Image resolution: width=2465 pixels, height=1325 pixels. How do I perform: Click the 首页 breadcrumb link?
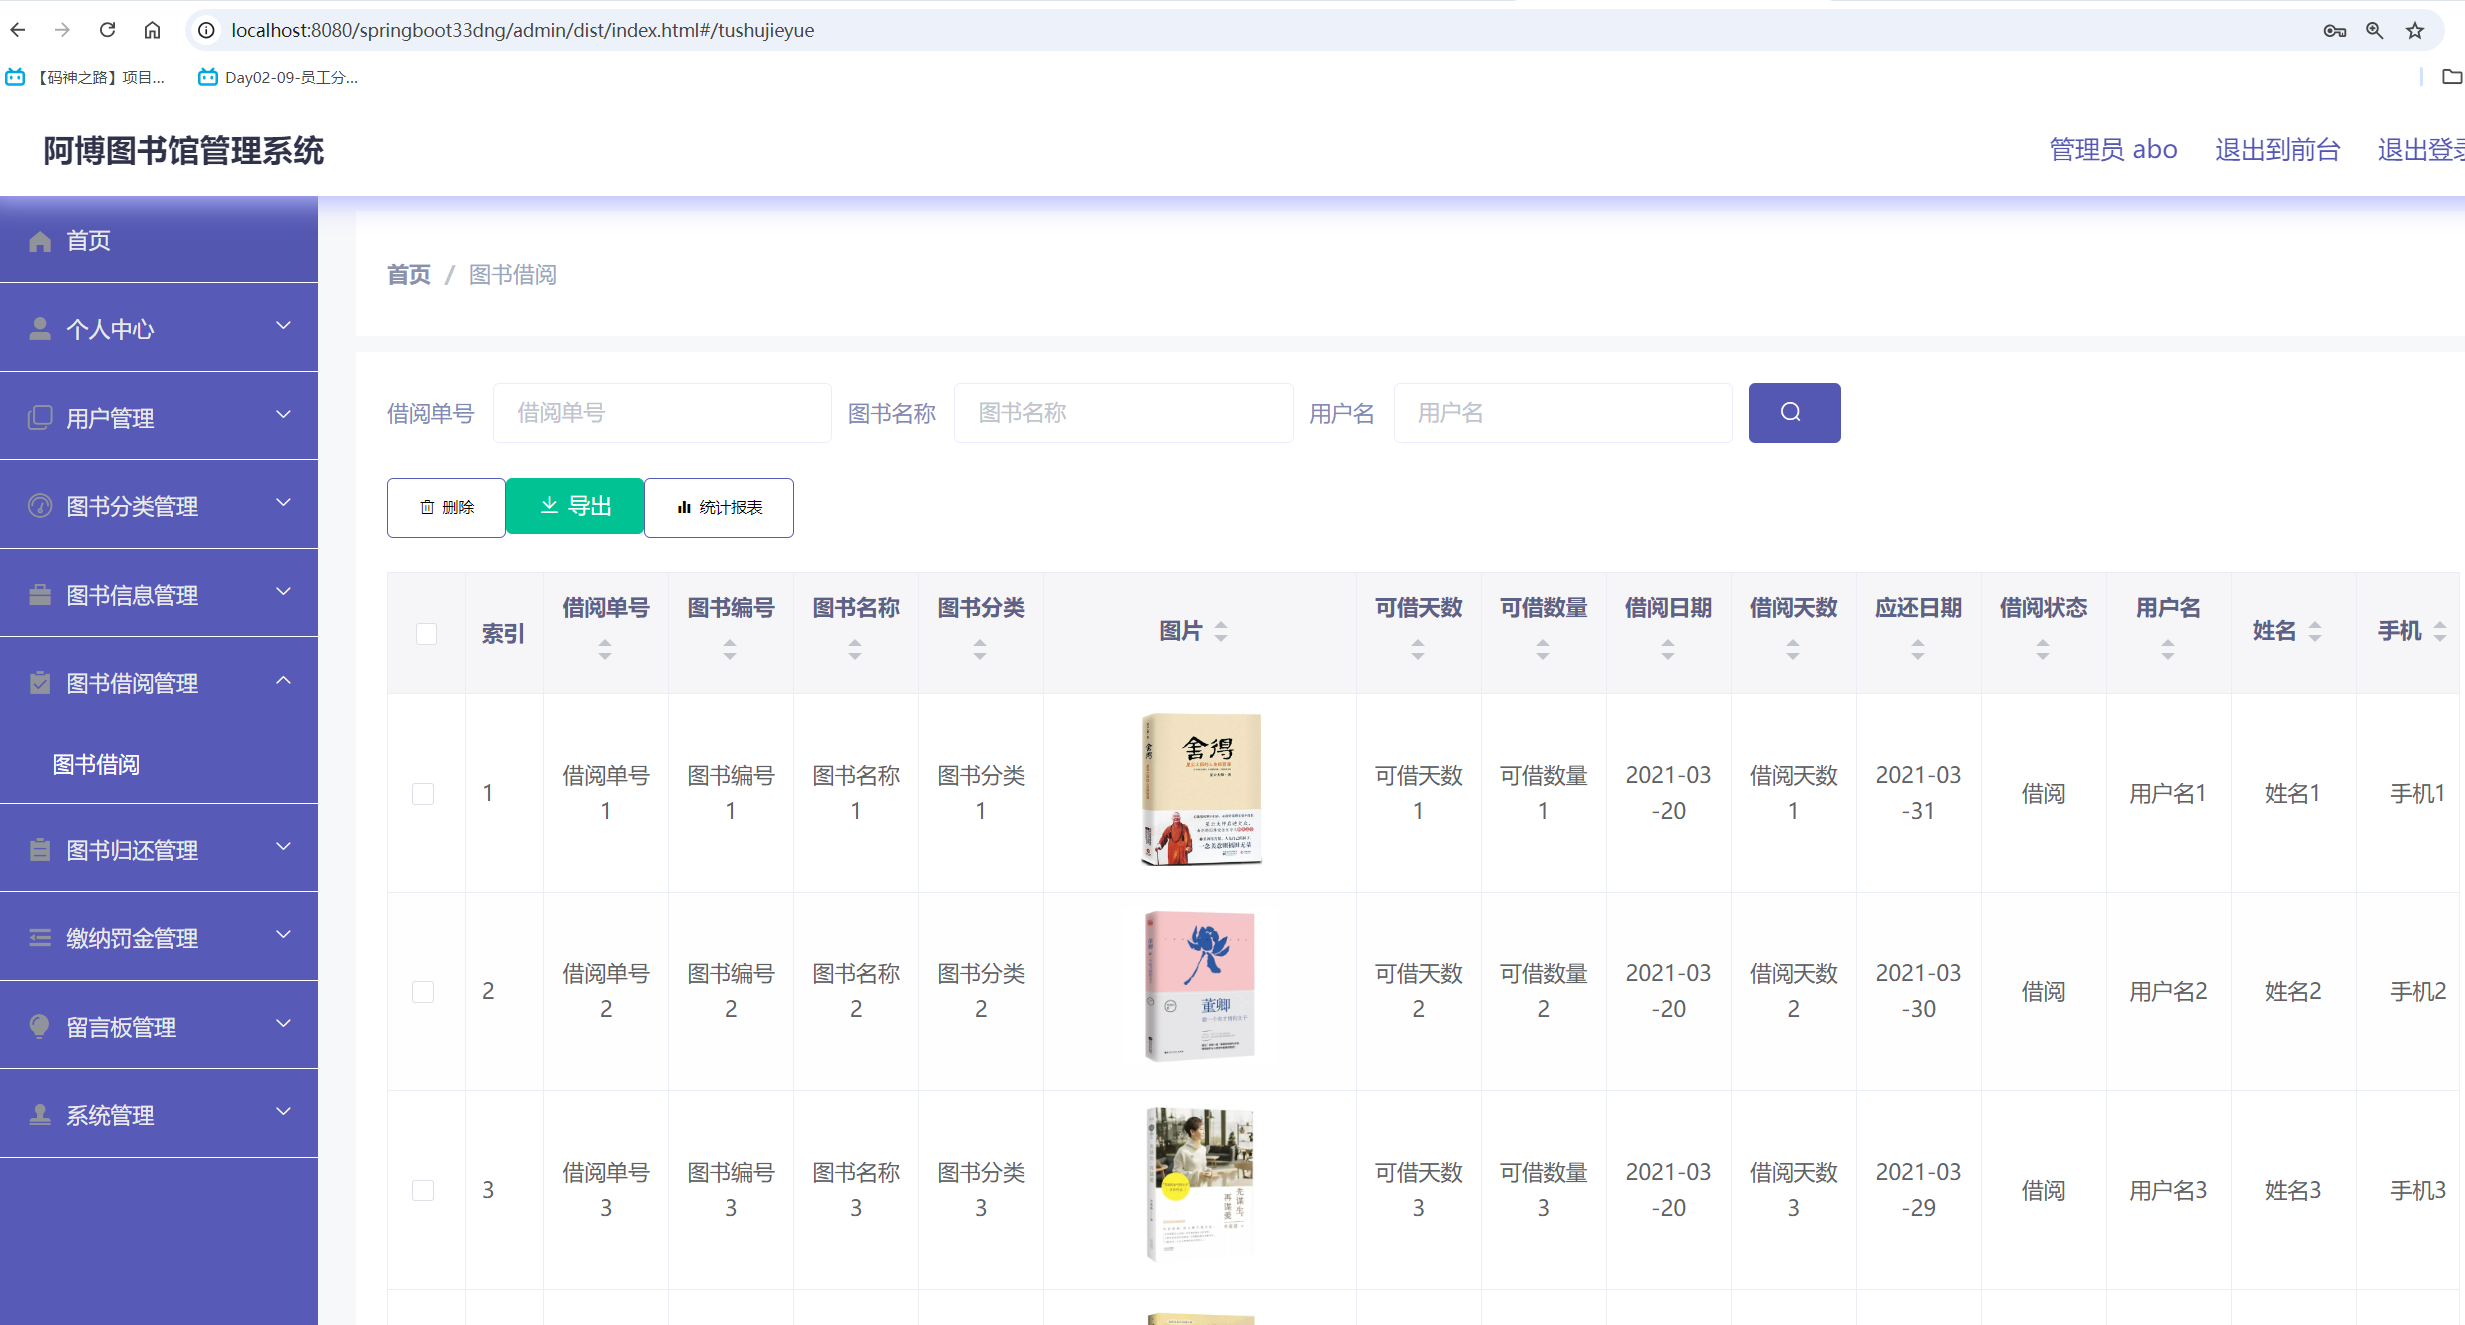(x=407, y=274)
